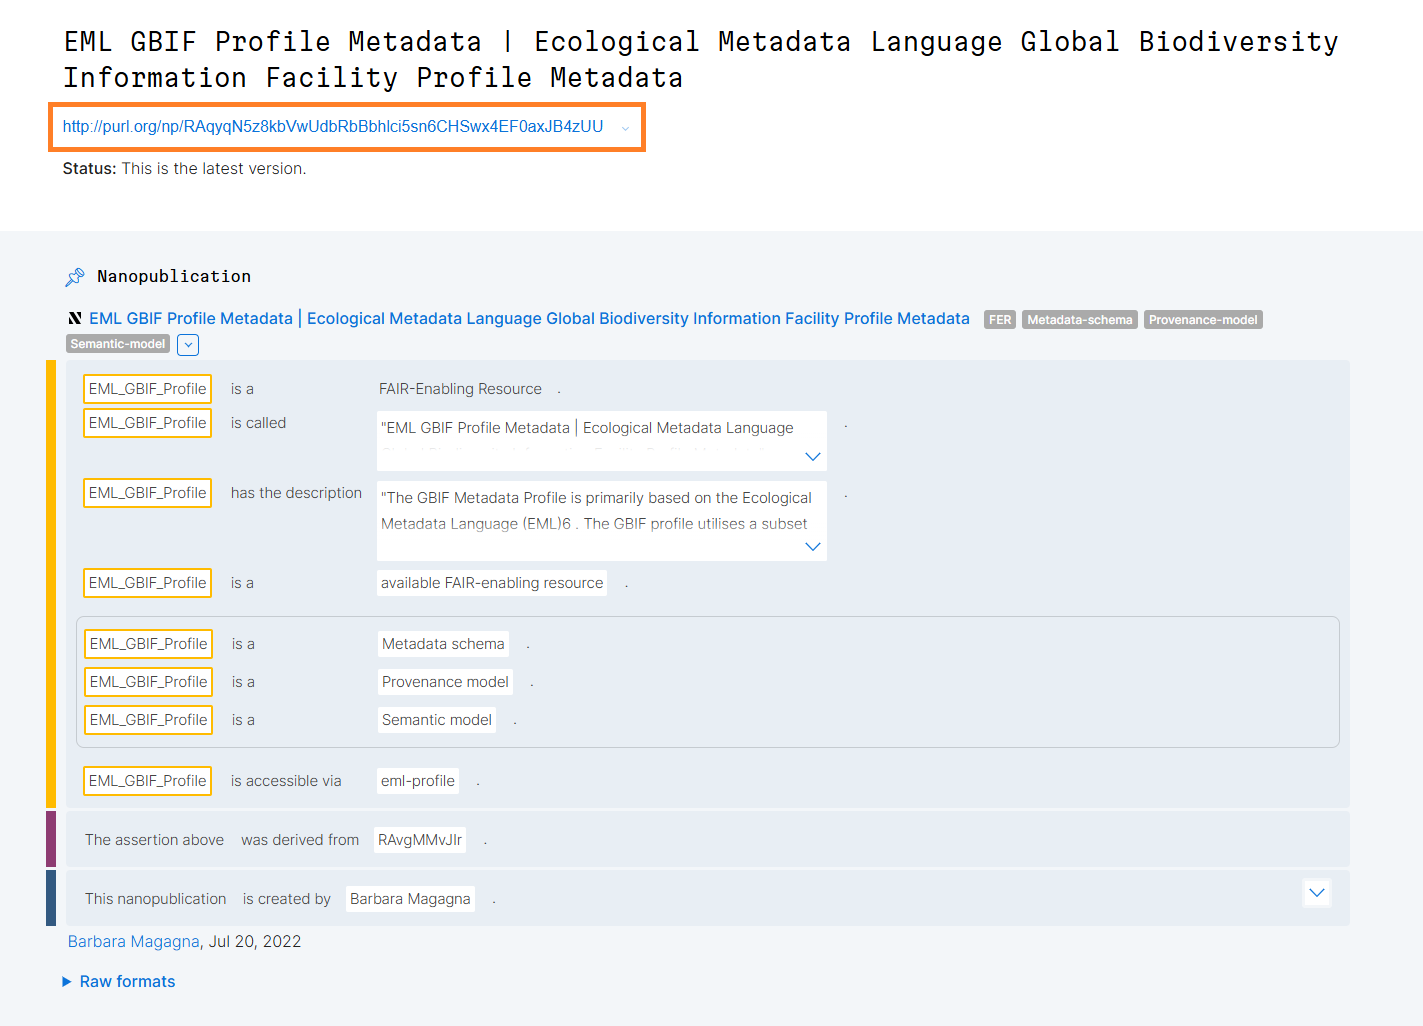Viewport: 1423px width, 1026px height.
Task: Open the 'available FAIR-enabling resource' object
Action: click(x=492, y=583)
